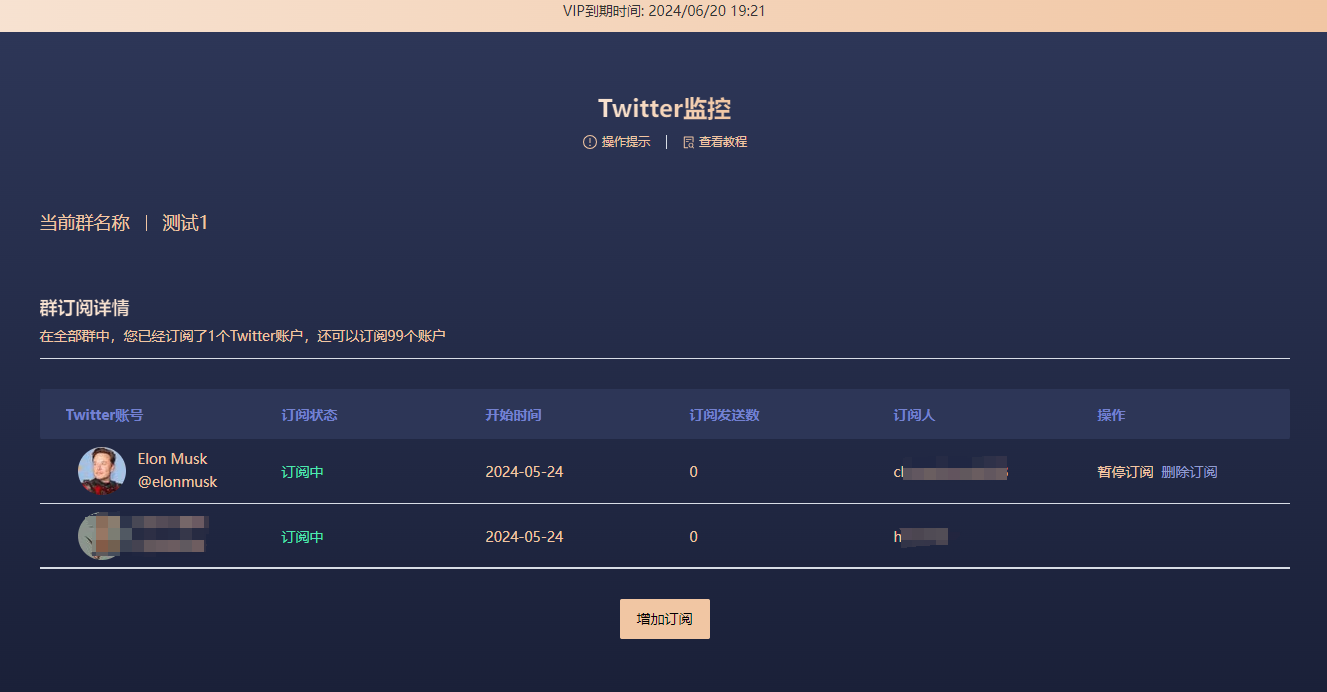Click the subscriber name in Elon Musk row
1327x692 pixels.
tap(951, 472)
